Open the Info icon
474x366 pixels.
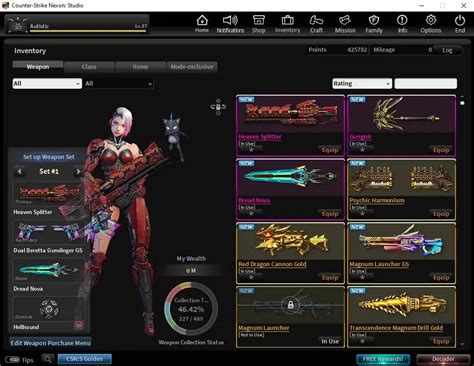click(402, 21)
